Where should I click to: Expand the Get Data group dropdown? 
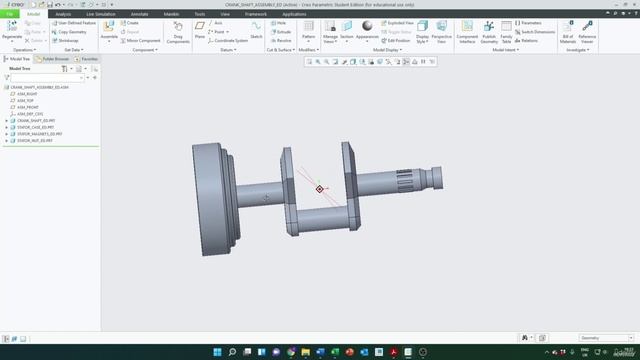(74, 50)
